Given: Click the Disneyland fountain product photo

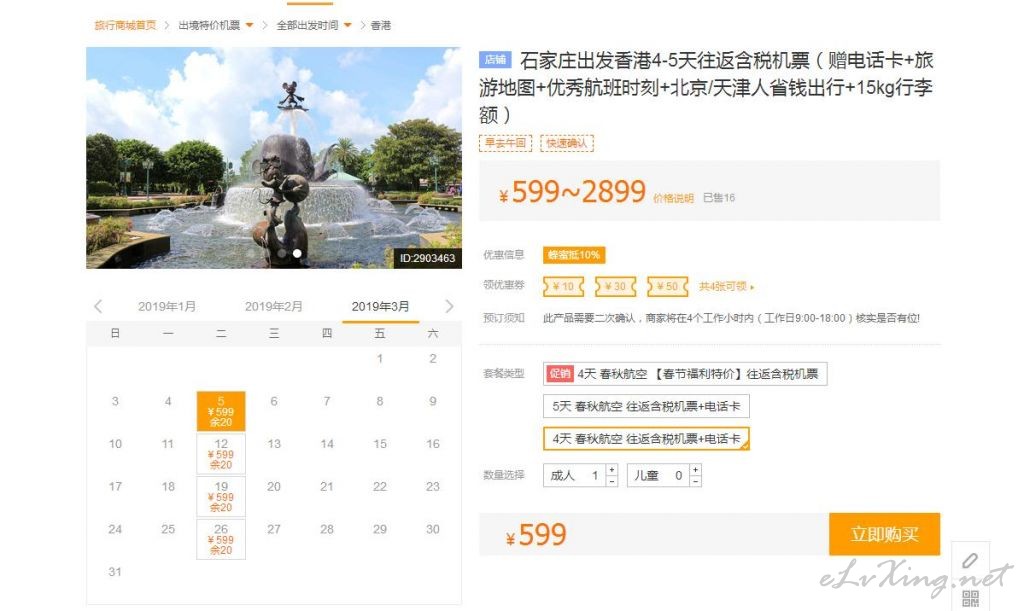Looking at the screenshot, I should point(274,157).
